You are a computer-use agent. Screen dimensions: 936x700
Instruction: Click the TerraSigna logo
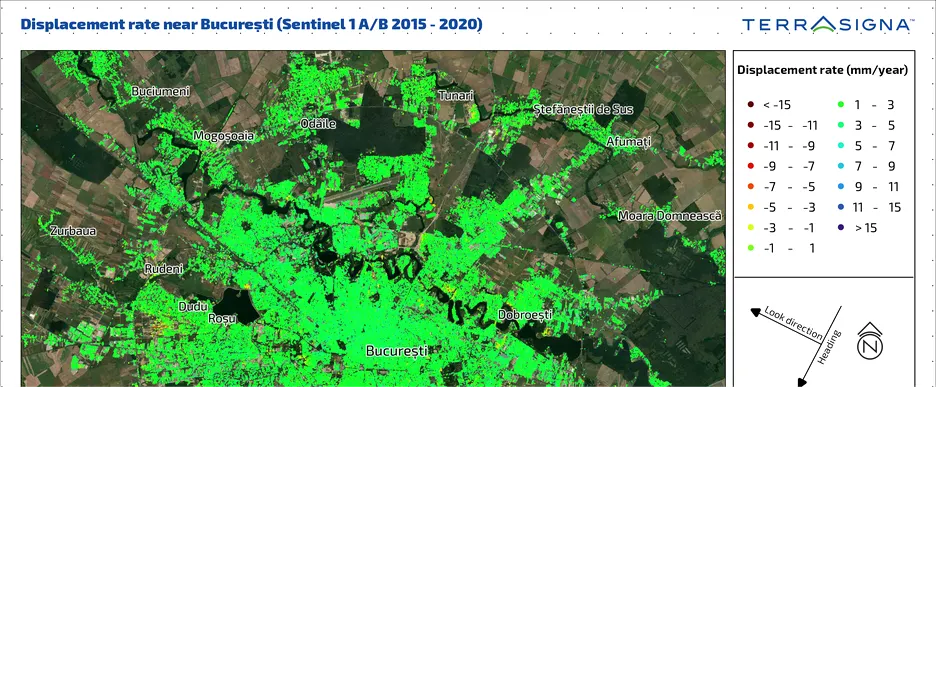[827, 24]
